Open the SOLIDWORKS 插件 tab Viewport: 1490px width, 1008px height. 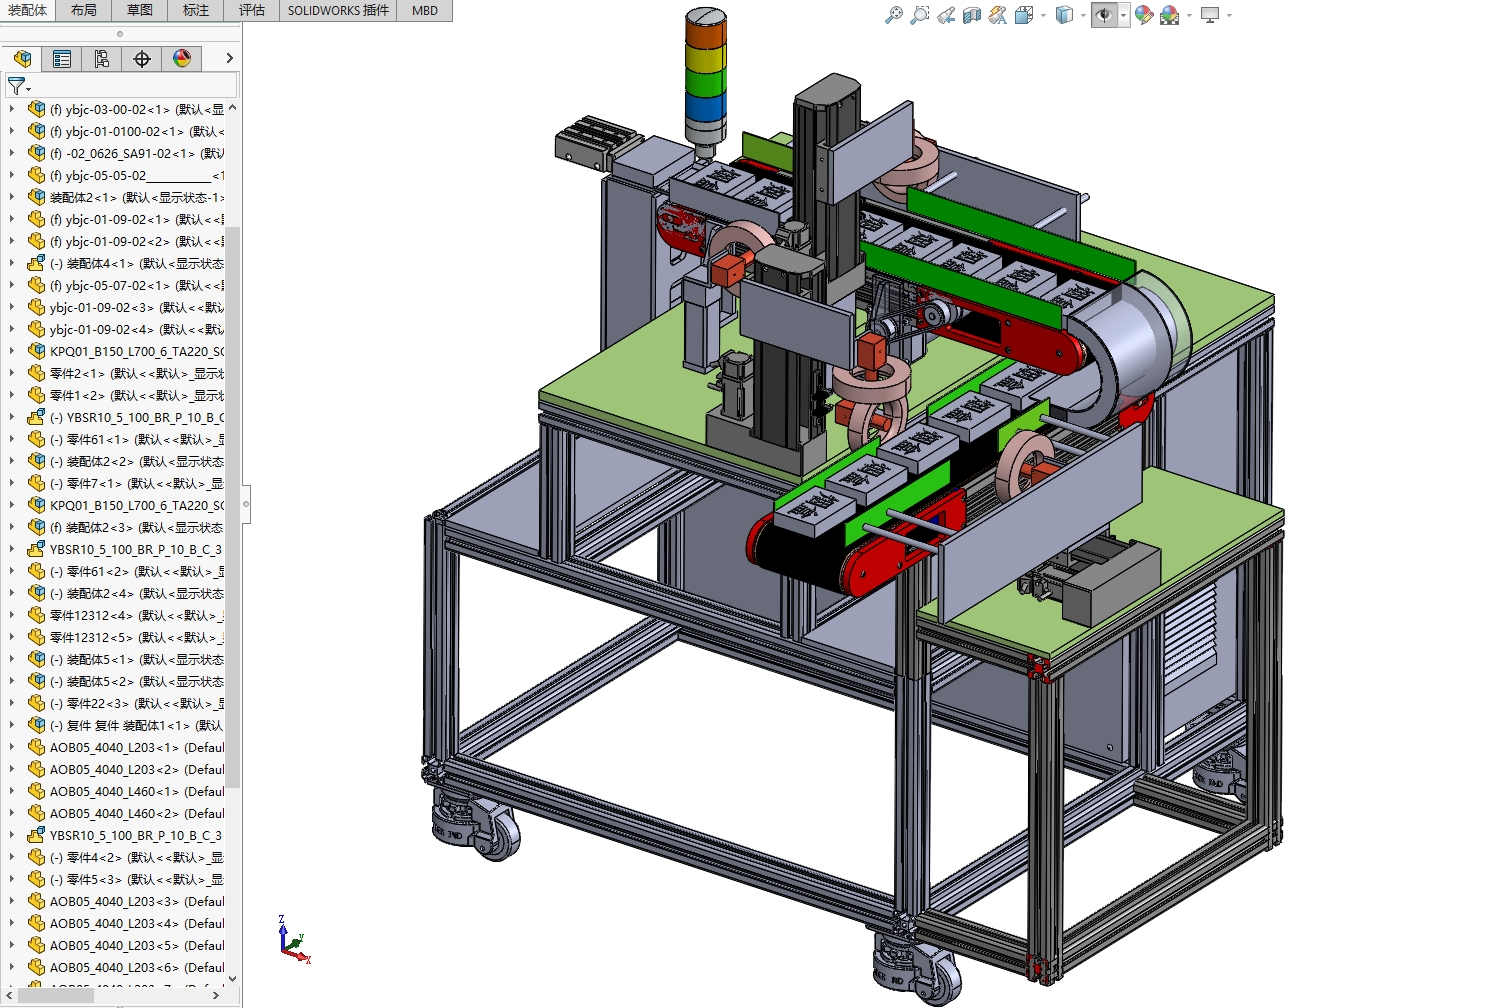338,10
